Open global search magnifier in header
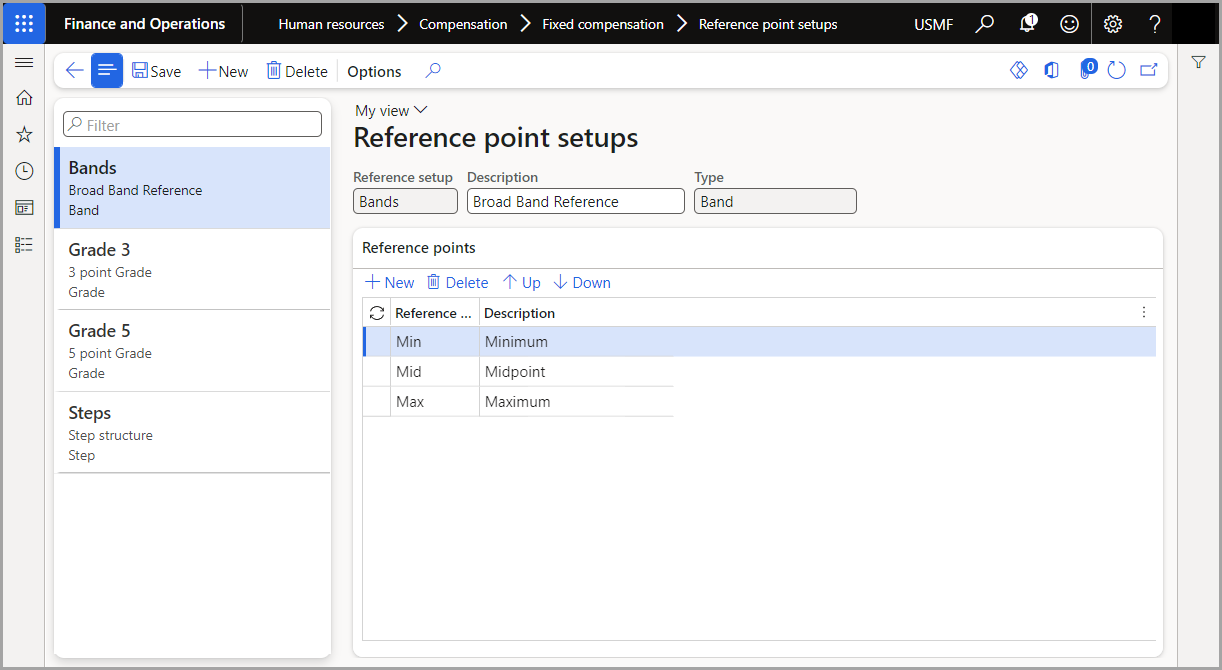Screen dimensions: 1222x670 [x=985, y=24]
